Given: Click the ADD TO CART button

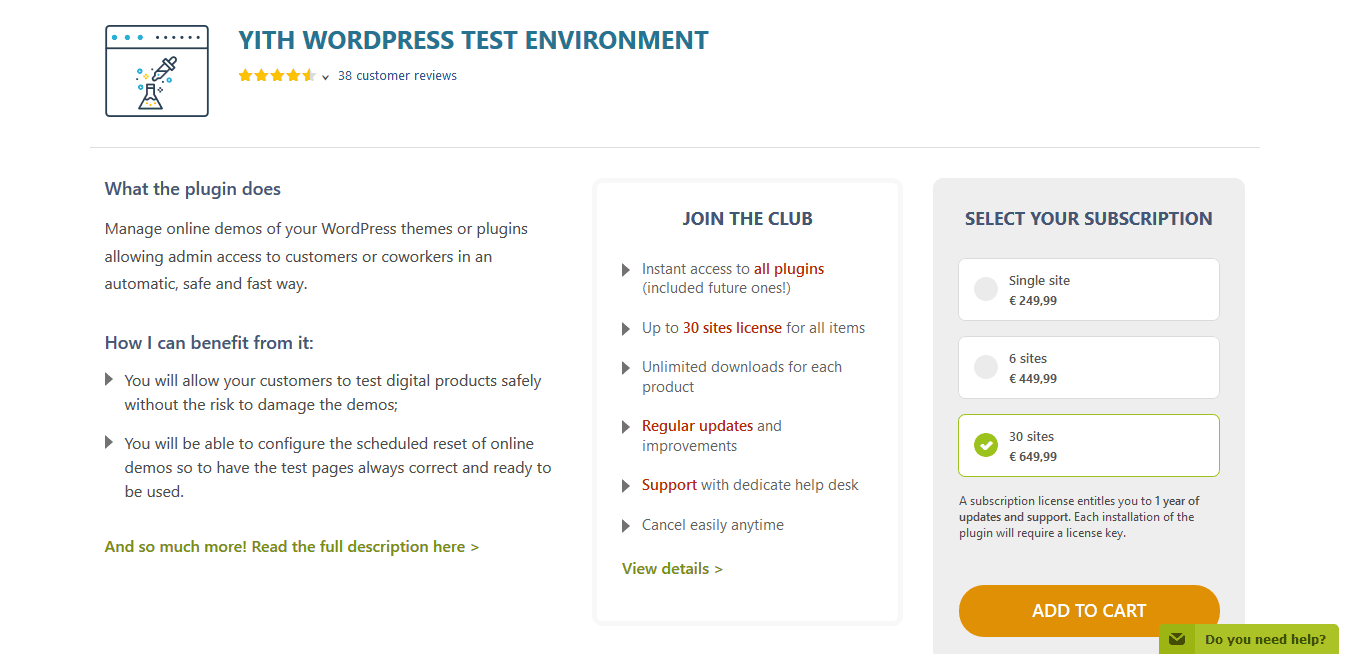Looking at the screenshot, I should [1089, 610].
